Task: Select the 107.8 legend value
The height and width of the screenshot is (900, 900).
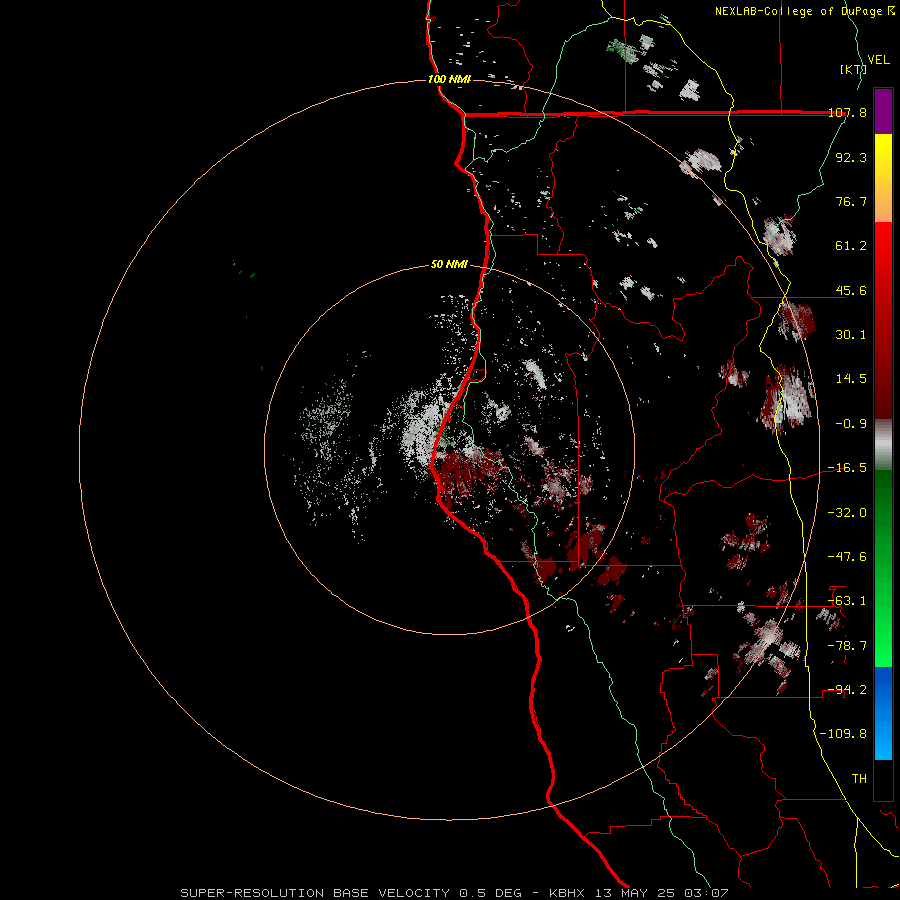Action: [847, 113]
